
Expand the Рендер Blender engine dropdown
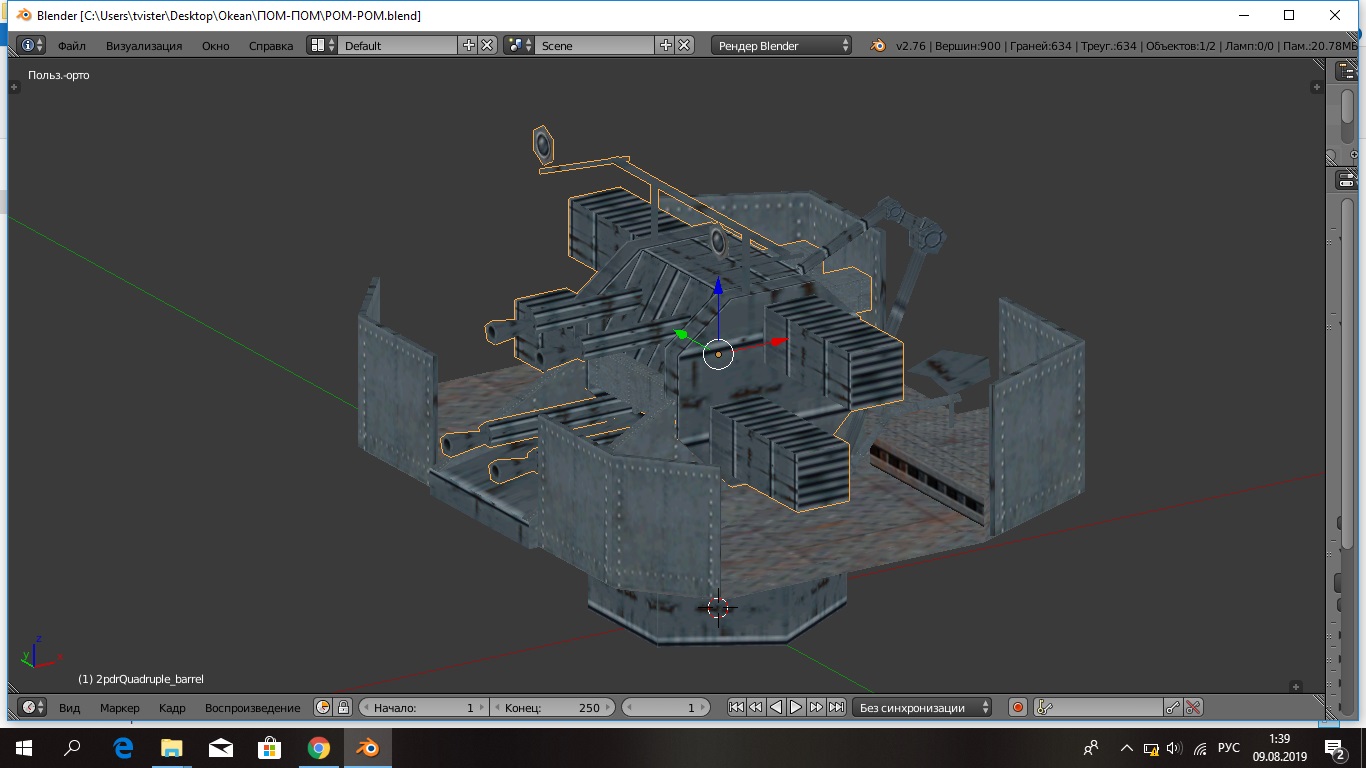(781, 45)
